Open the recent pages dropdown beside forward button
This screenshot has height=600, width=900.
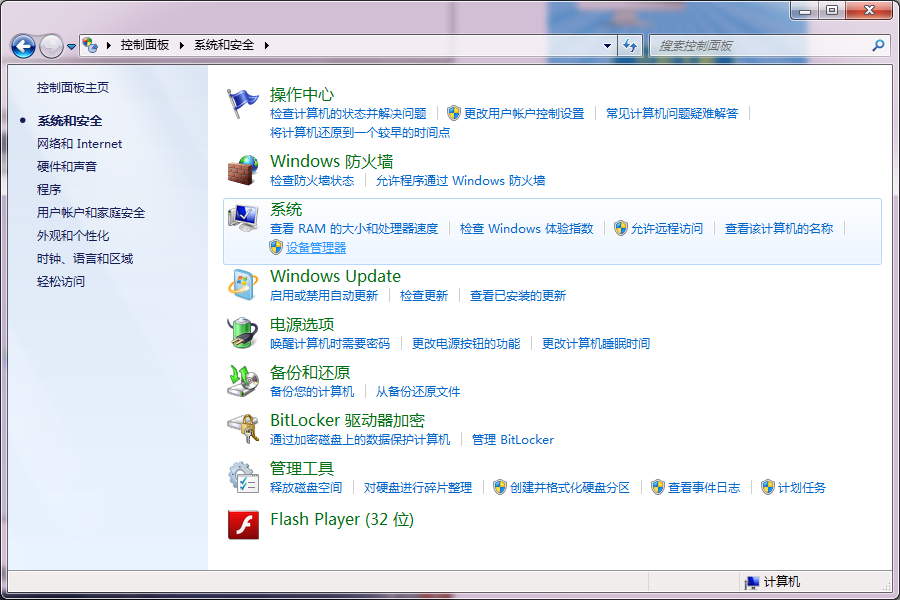point(70,45)
